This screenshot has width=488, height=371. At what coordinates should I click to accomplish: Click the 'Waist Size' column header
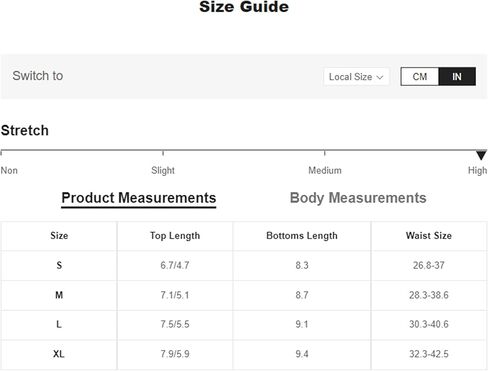click(x=429, y=236)
